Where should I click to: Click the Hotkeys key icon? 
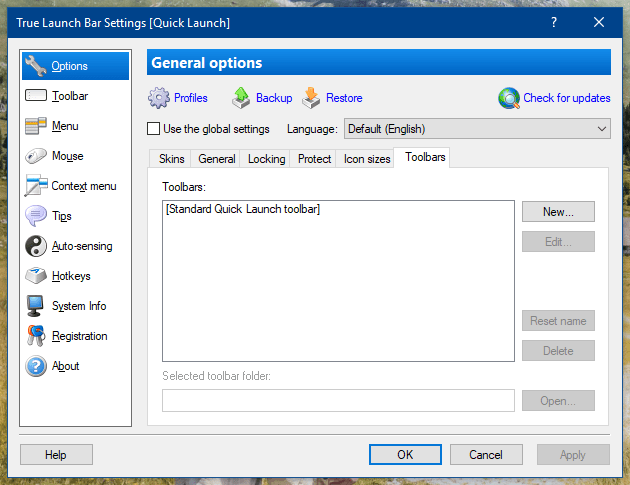click(x=35, y=276)
